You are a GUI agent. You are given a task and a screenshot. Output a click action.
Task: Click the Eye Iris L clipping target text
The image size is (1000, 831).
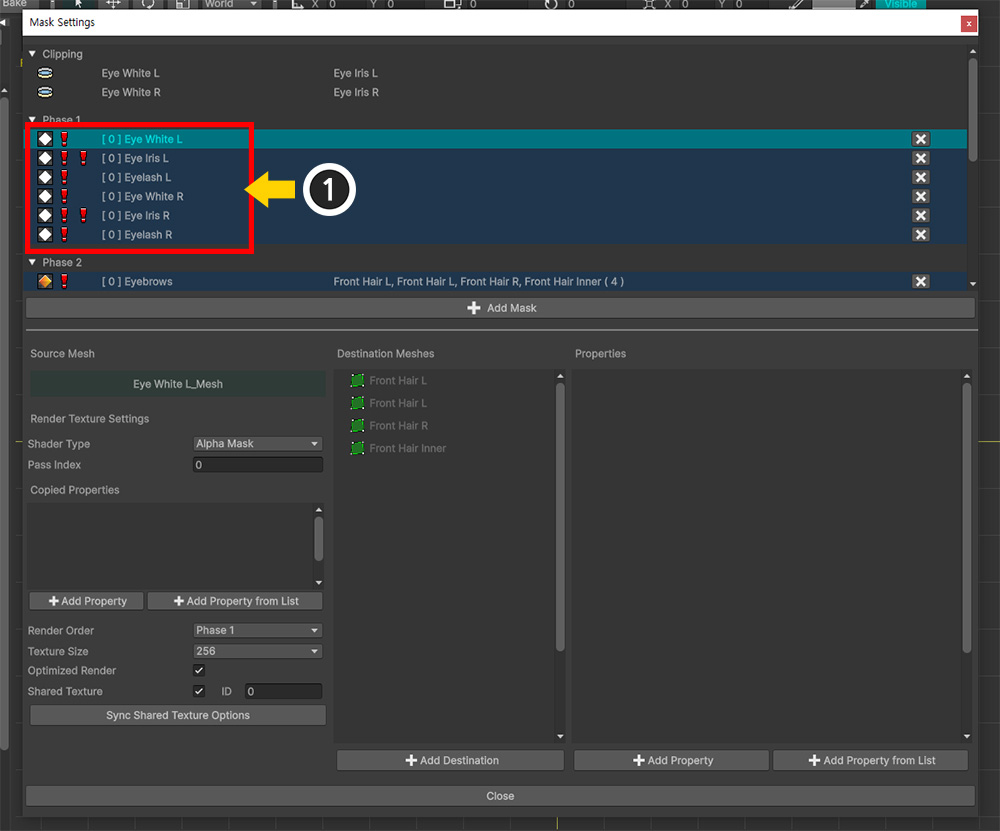pyautogui.click(x=355, y=73)
